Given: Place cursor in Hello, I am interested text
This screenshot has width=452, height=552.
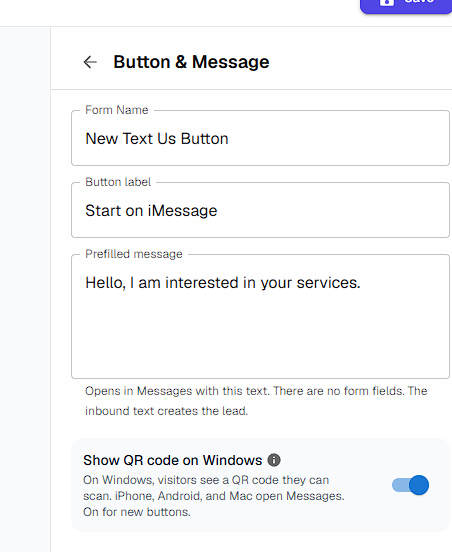Looking at the screenshot, I should [223, 283].
